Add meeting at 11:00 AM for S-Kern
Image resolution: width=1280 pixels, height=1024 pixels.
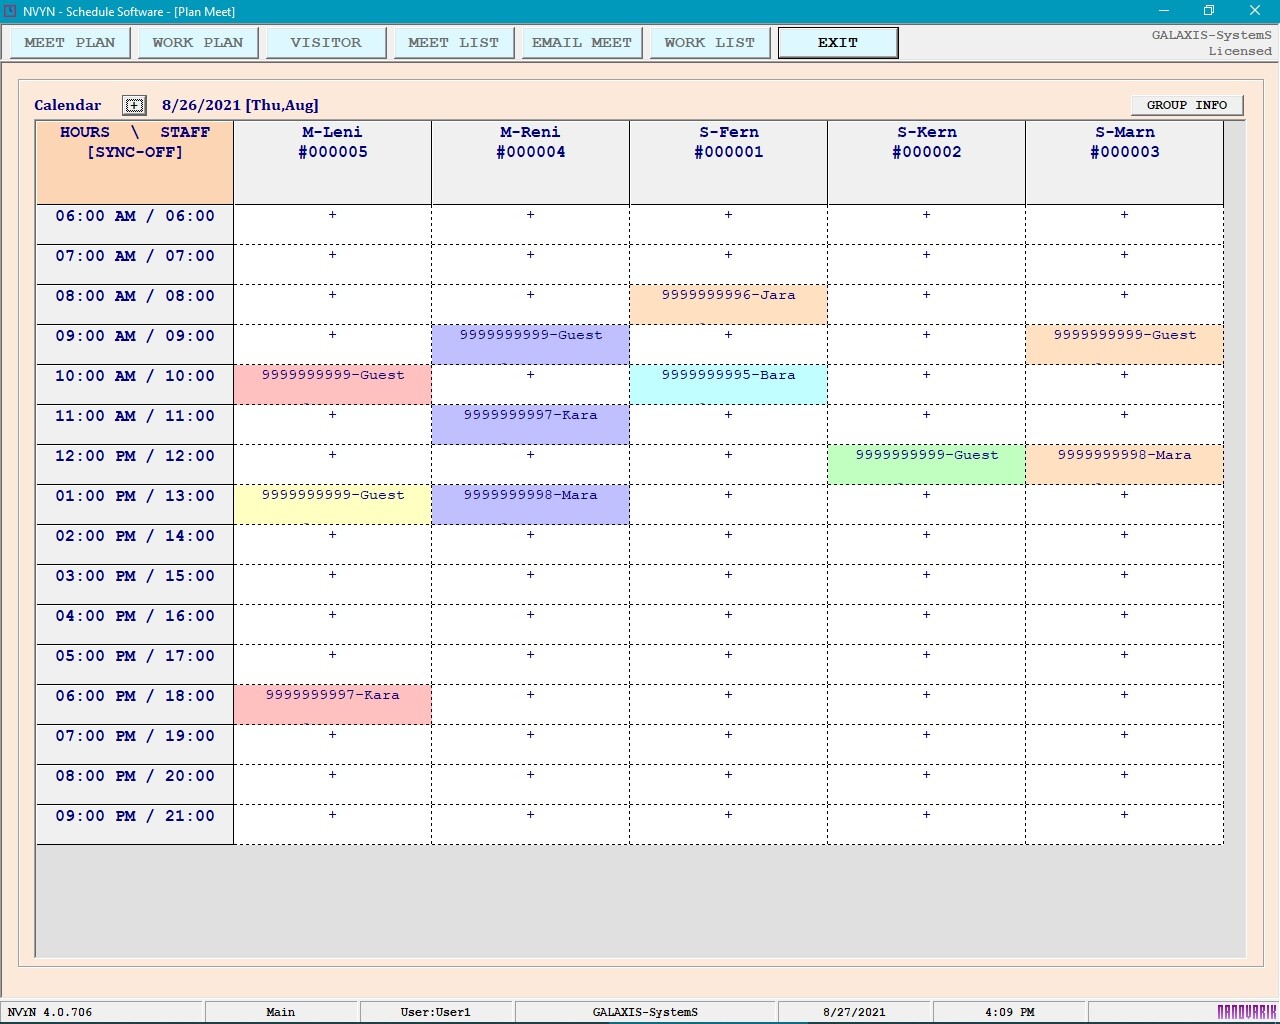[x=927, y=424]
